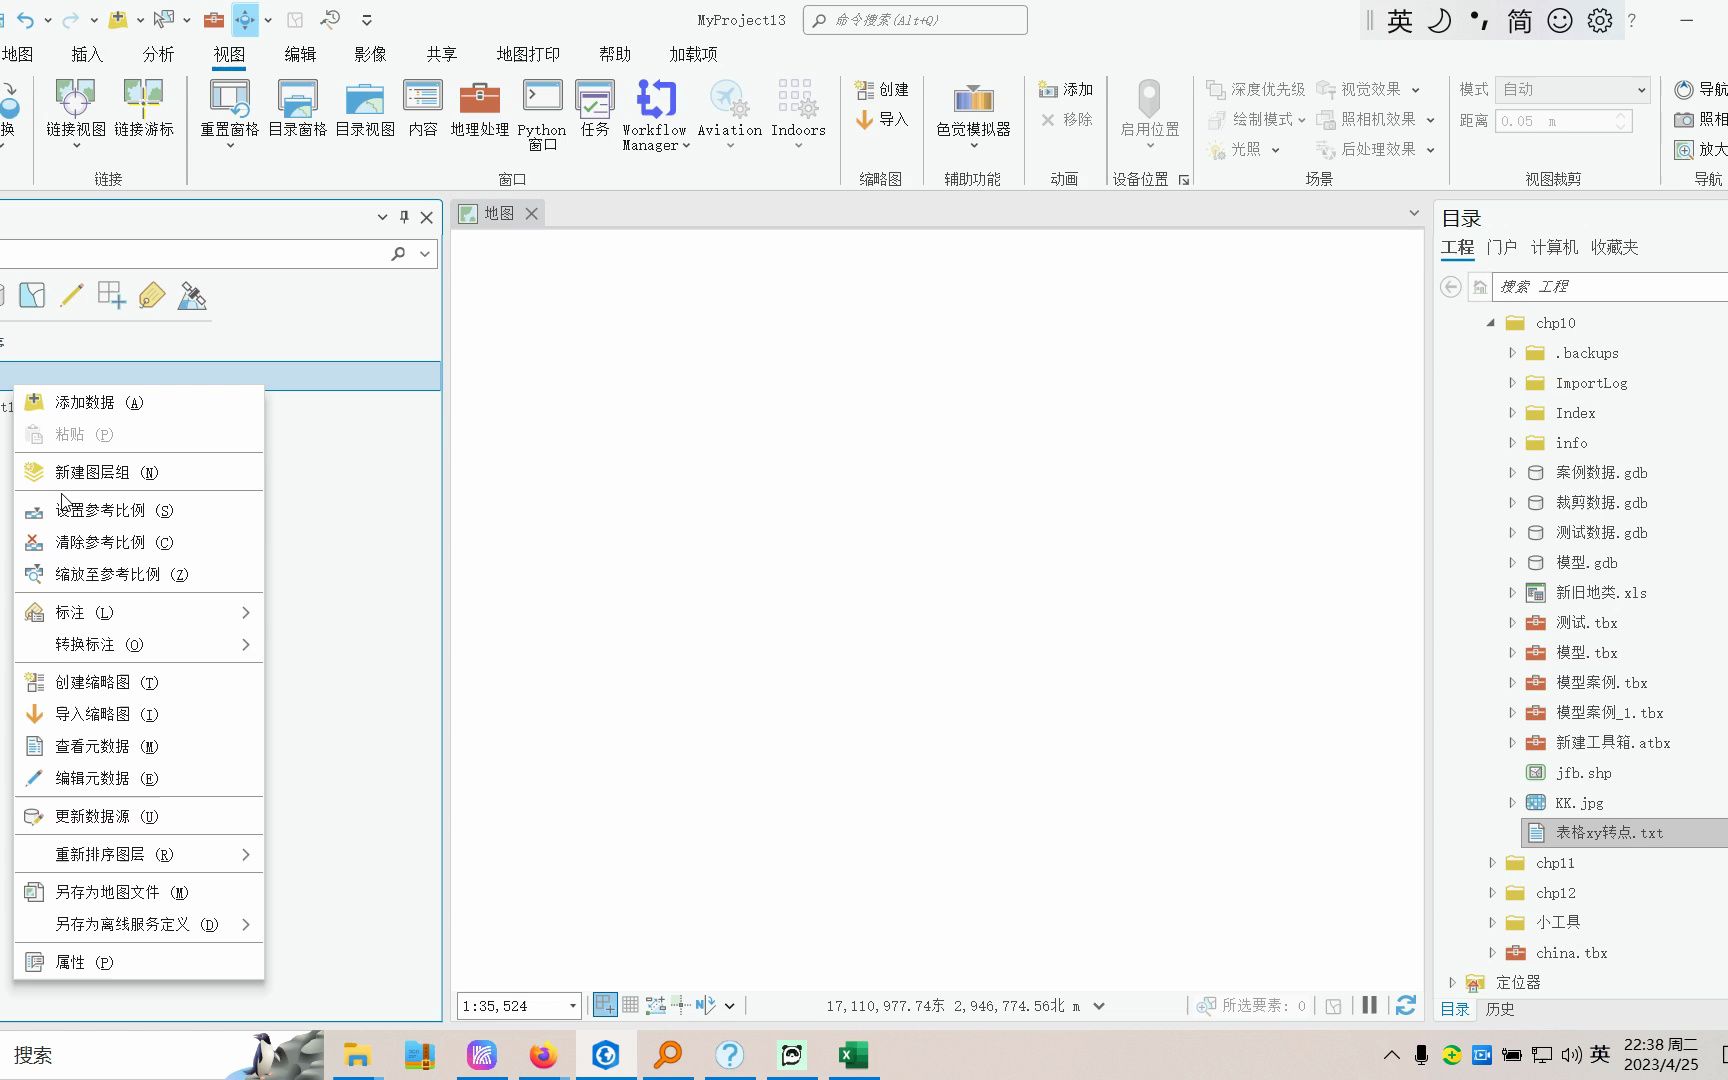Pause map drawing via the status bar pause icon
This screenshot has width=1728, height=1080.
coord(1369,1005)
